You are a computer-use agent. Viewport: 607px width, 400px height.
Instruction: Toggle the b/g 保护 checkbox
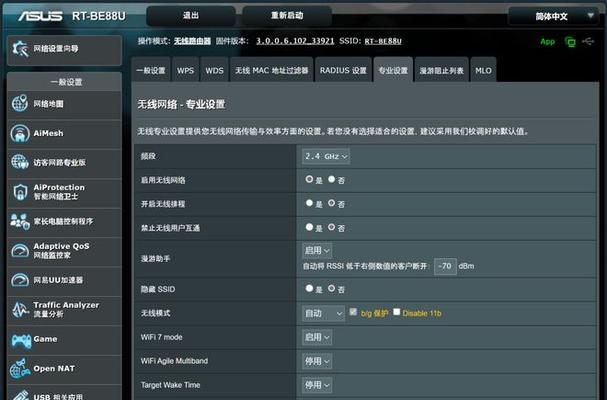[353, 312]
